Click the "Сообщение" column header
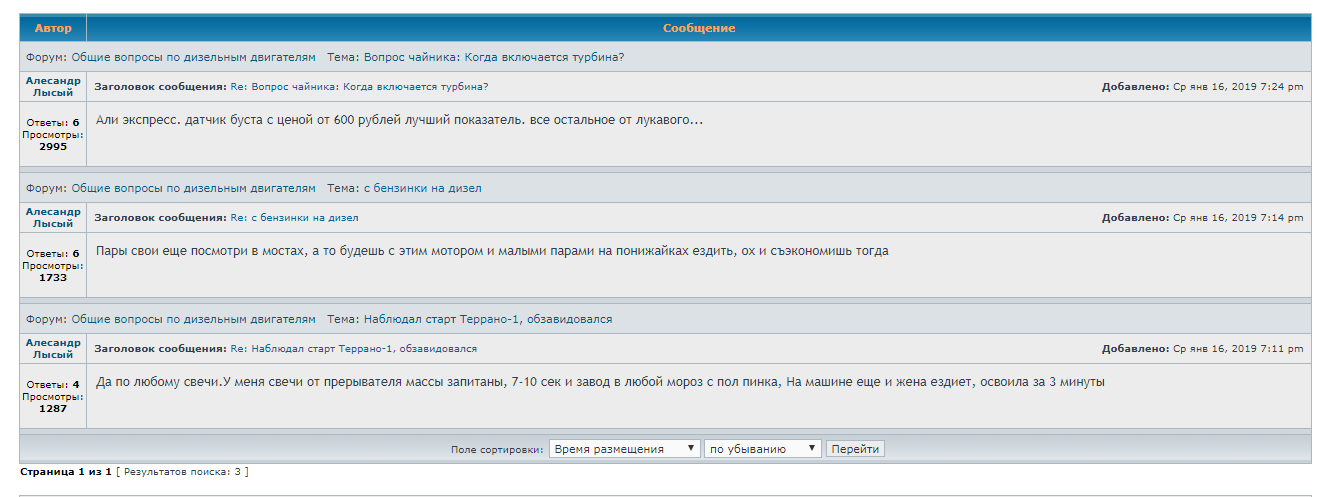Screen dimensions: 1317x497 point(698,28)
